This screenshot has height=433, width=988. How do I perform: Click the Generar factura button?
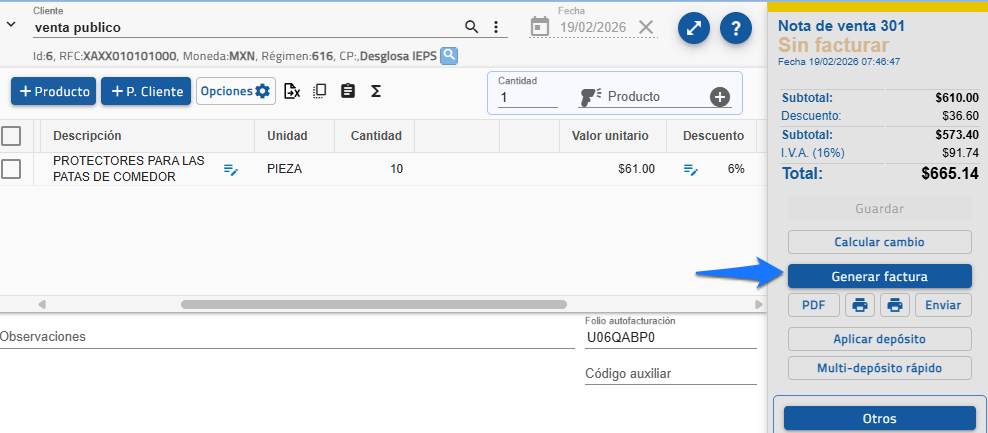pyautogui.click(x=879, y=276)
